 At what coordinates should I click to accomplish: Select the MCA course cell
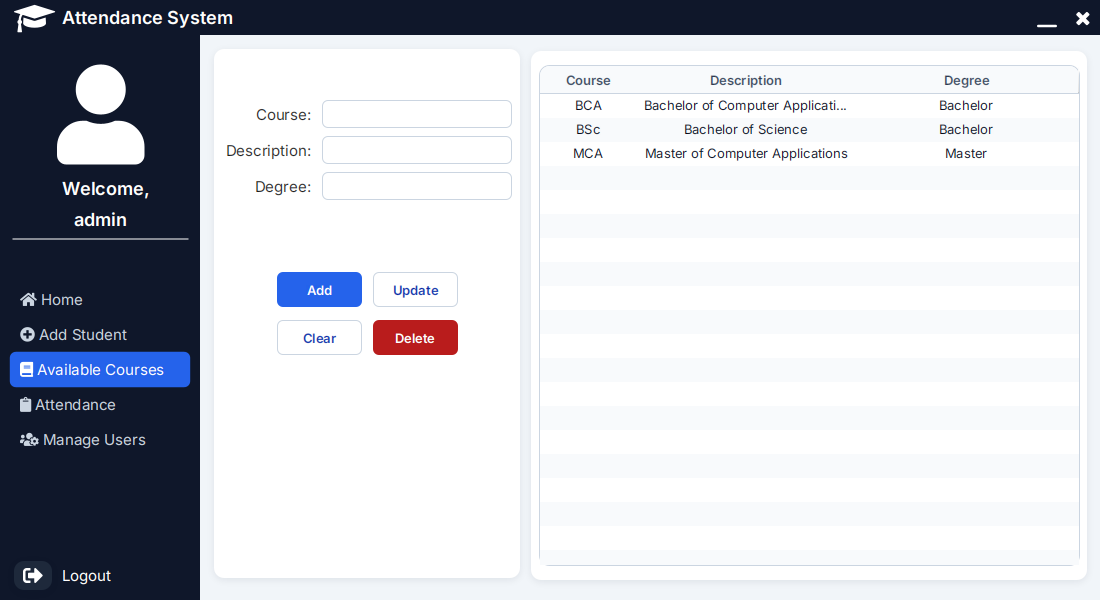click(x=588, y=153)
